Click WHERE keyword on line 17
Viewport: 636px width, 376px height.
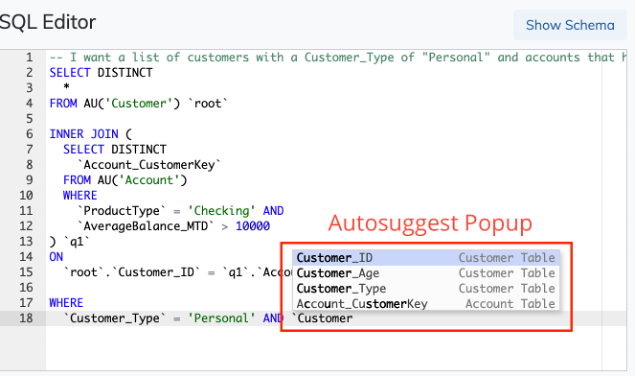66,303
